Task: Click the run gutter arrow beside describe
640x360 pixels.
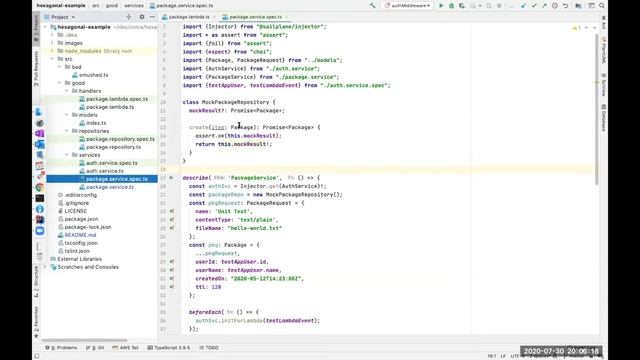Action: click(x=171, y=178)
